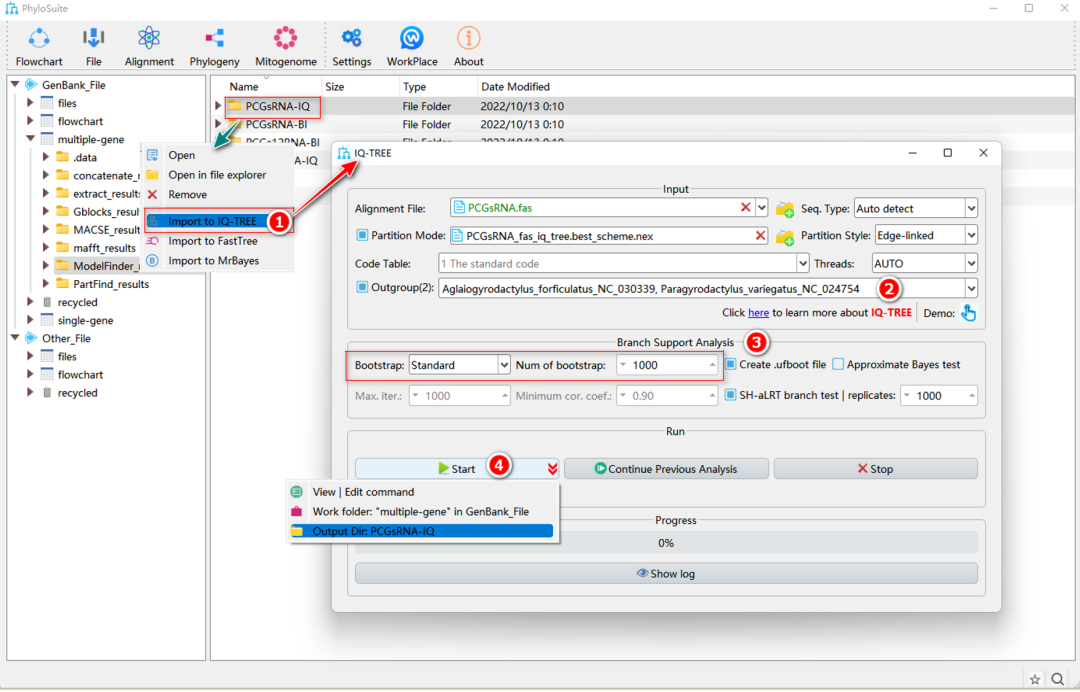Open the File toolbar icon
The height and width of the screenshot is (692, 1080).
click(x=94, y=39)
